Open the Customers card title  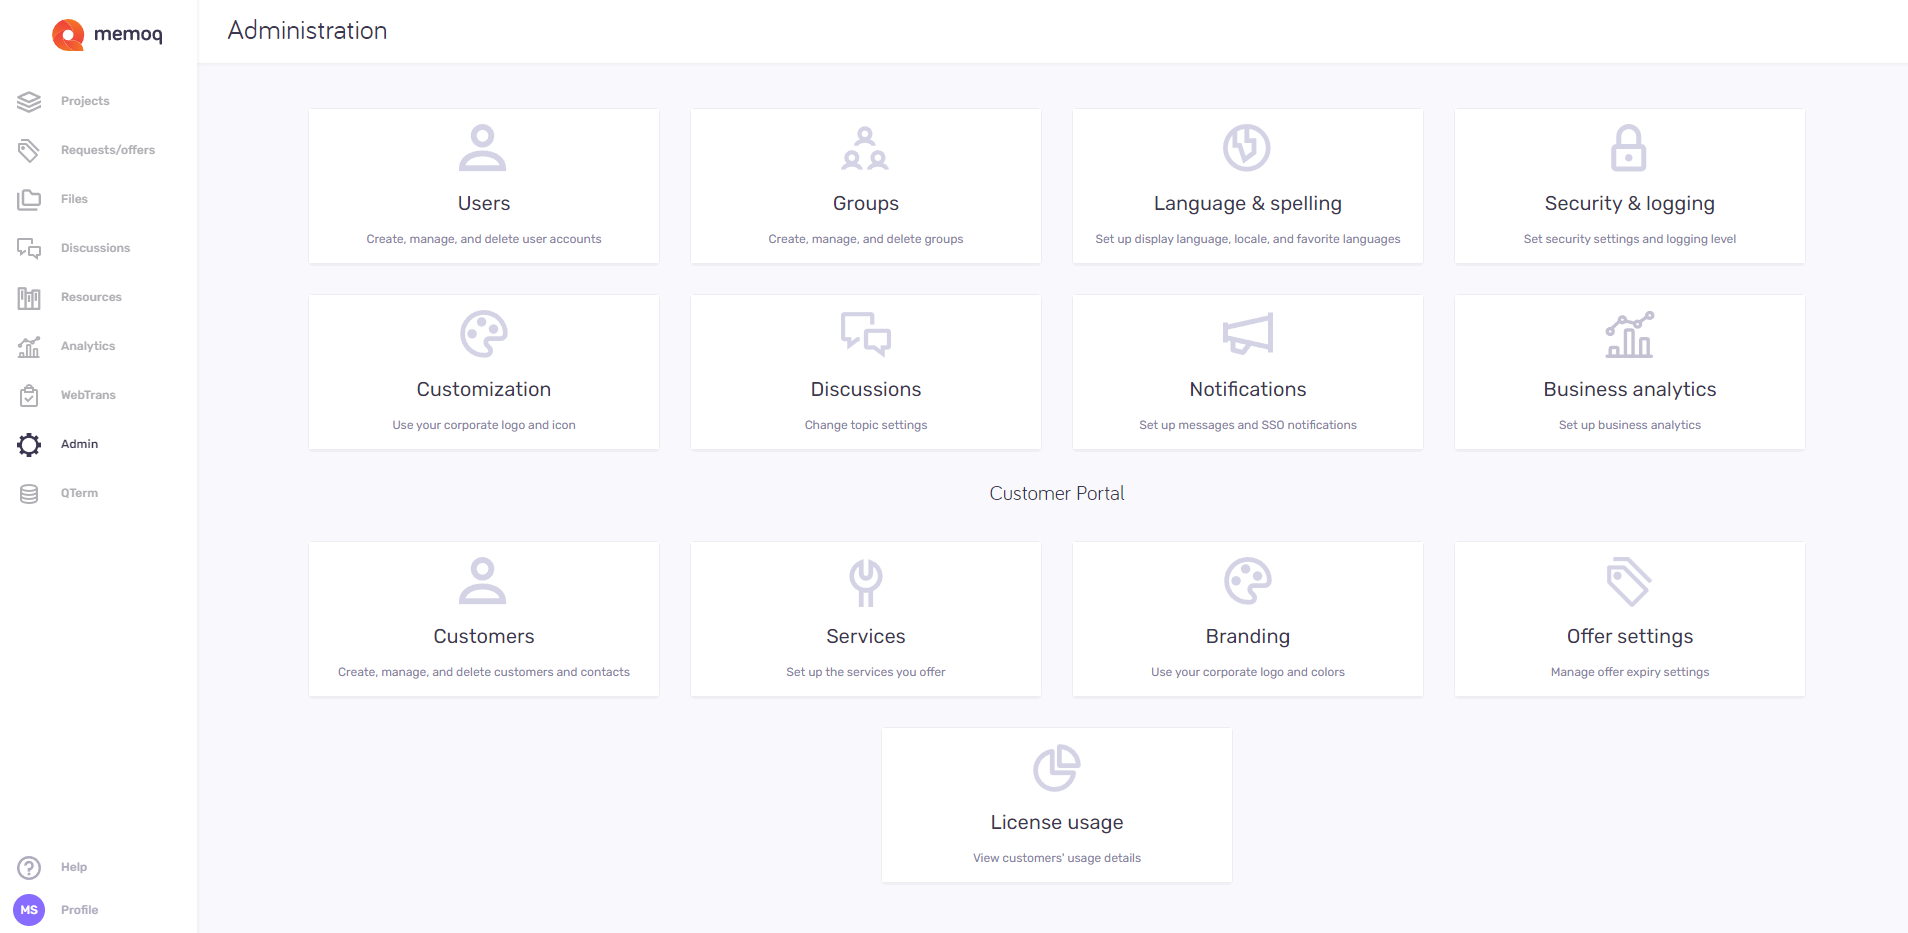point(484,636)
